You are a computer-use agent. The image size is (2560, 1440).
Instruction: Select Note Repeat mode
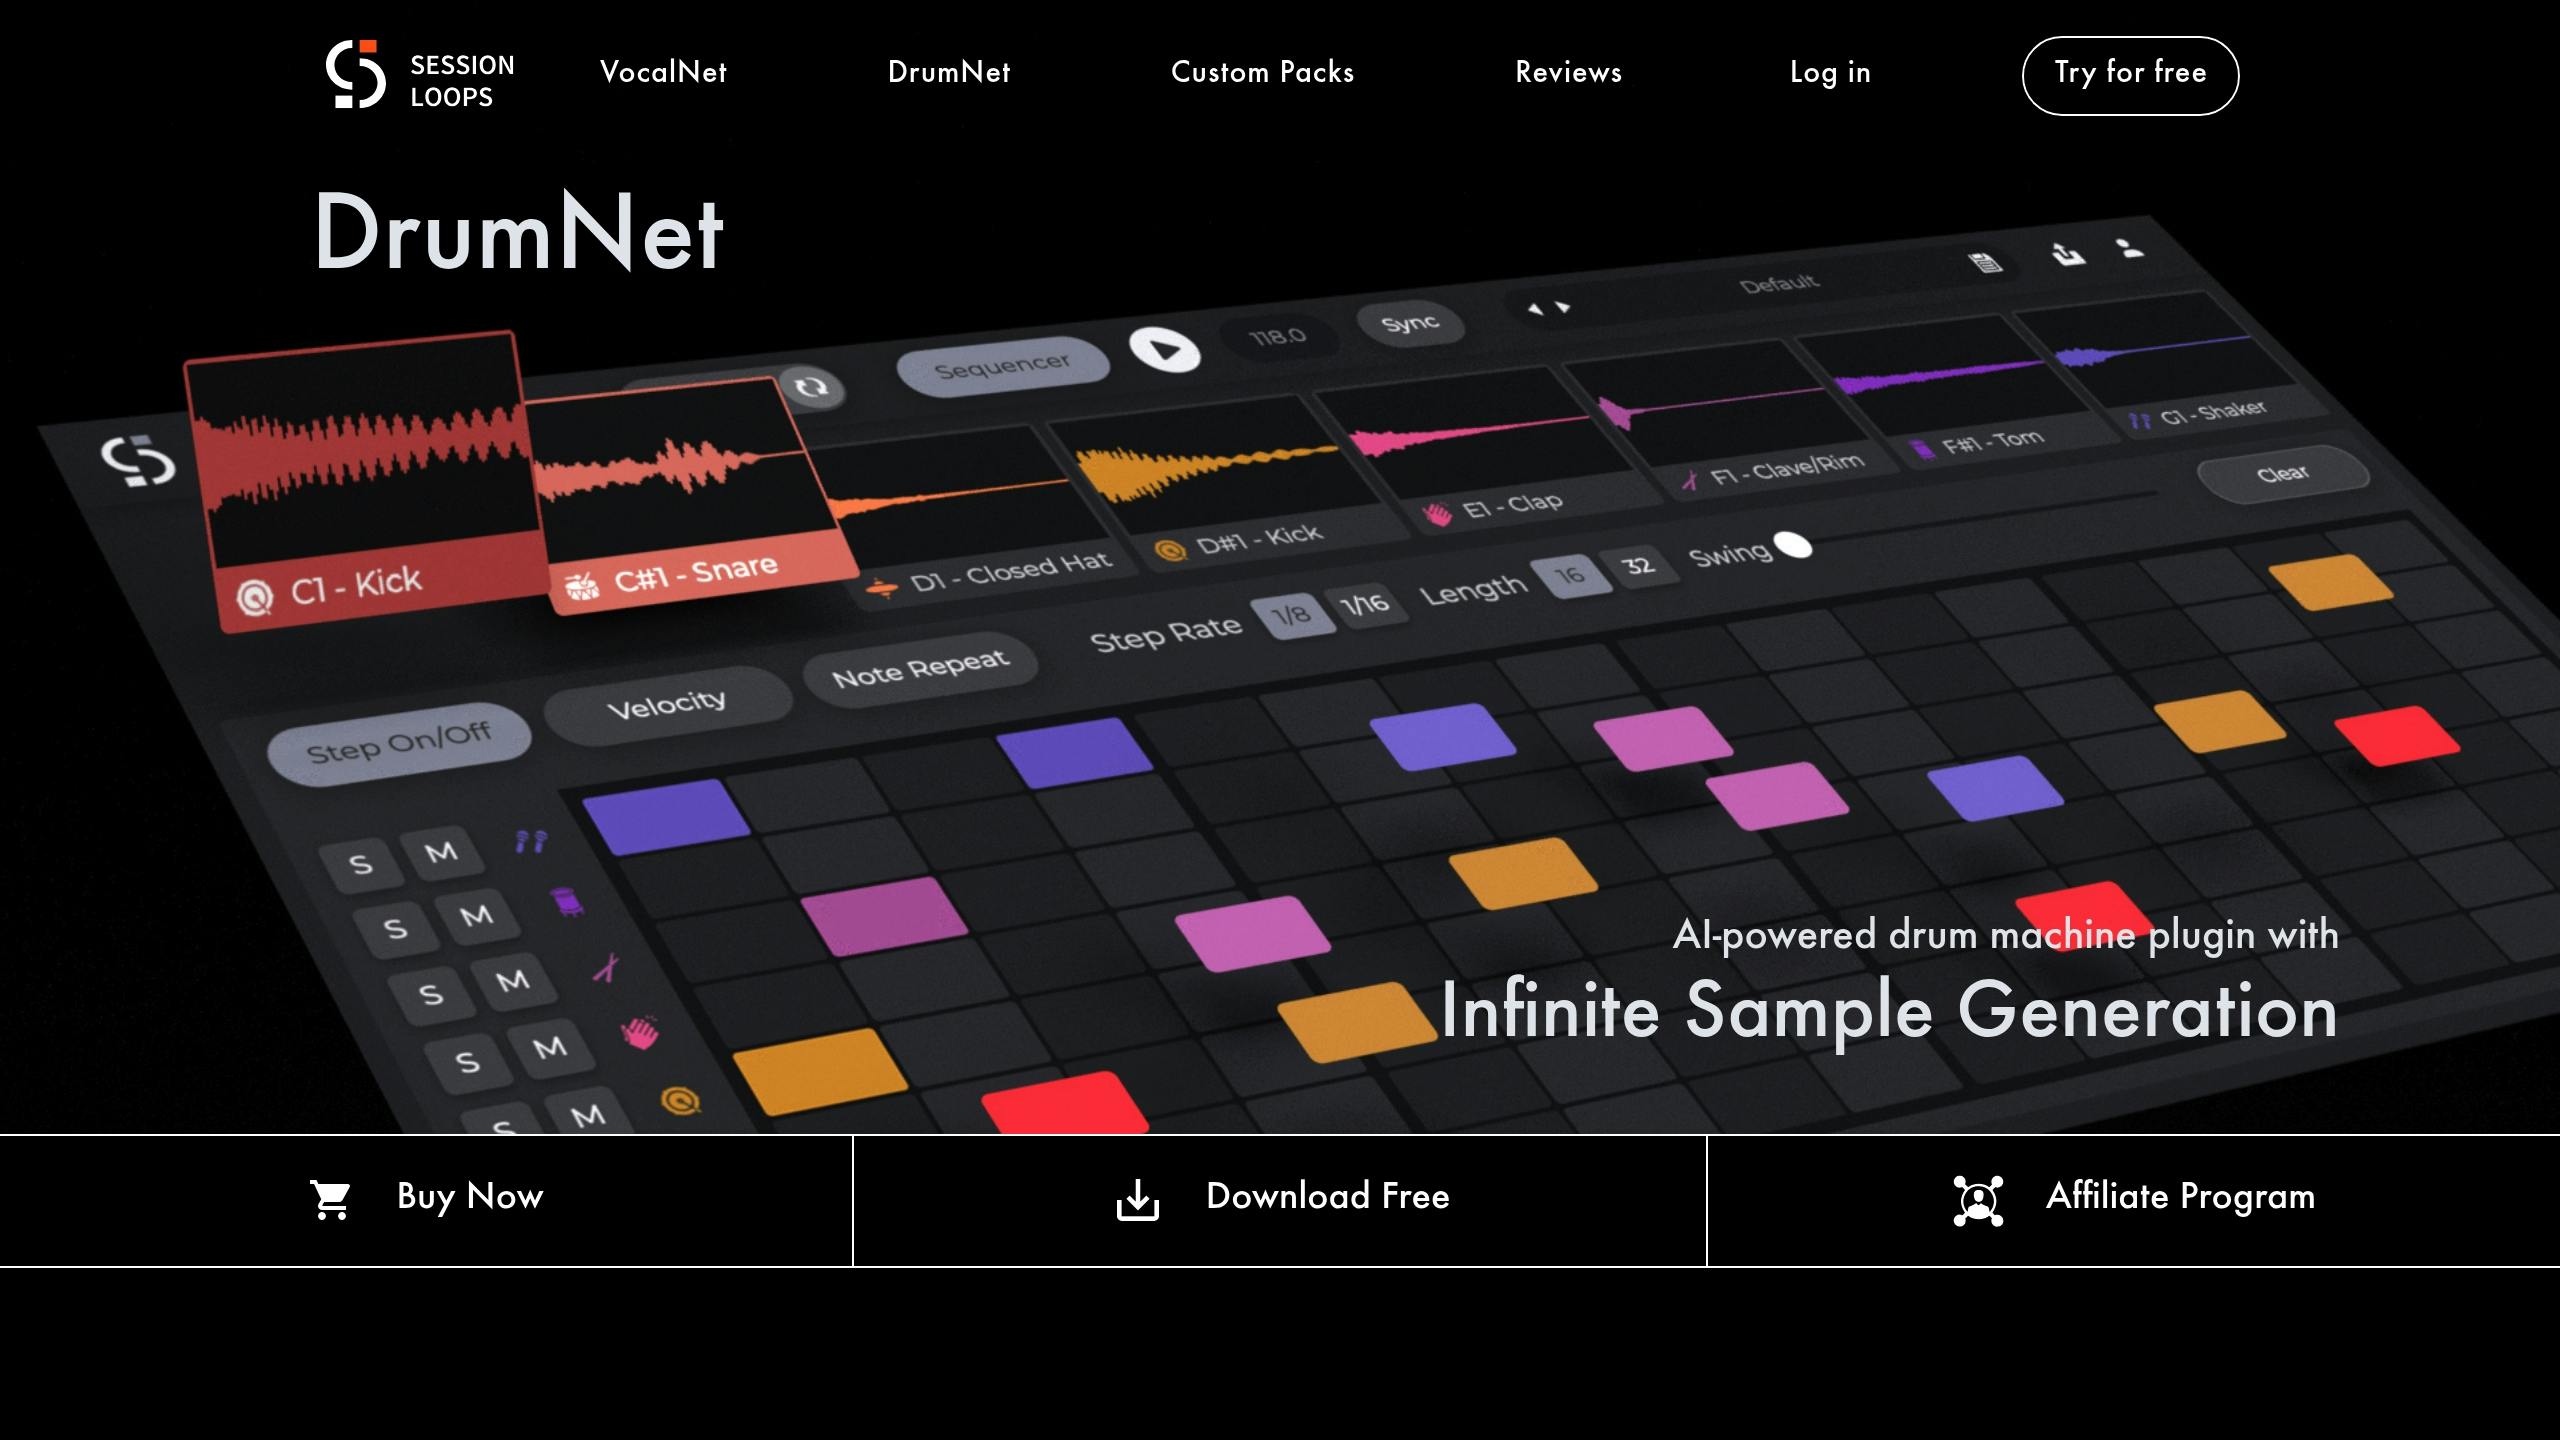(920, 668)
